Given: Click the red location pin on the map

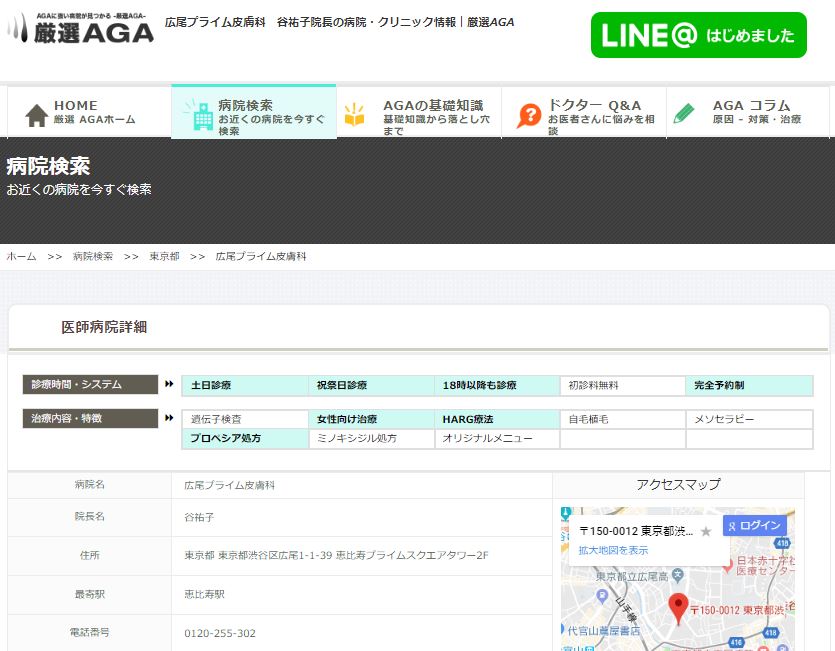Looking at the screenshot, I should [678, 608].
